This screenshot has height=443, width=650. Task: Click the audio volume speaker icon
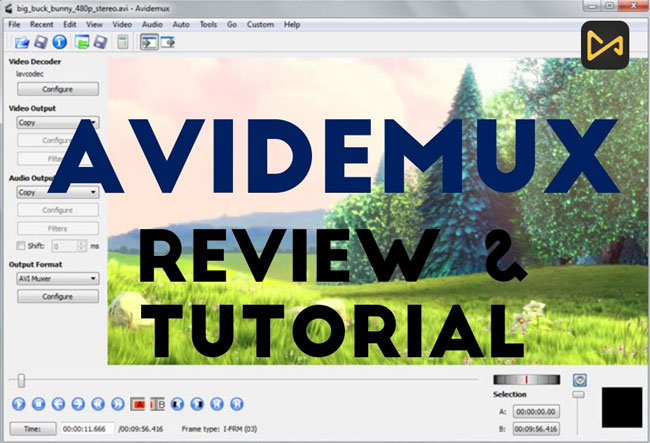coord(580,380)
